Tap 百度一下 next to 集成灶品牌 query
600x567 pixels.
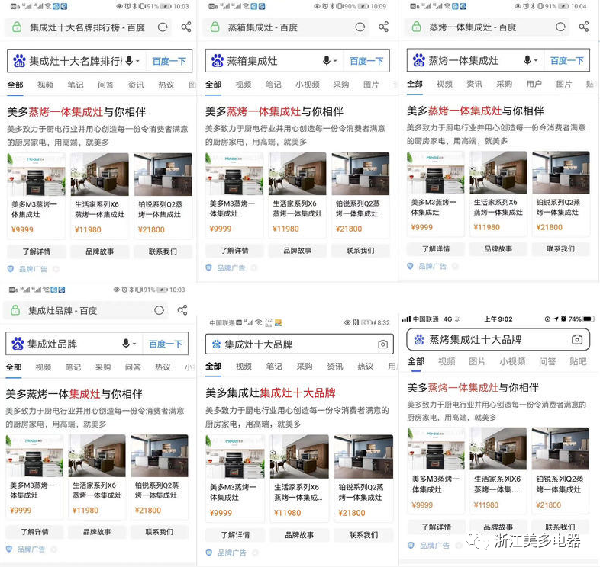click(165, 344)
